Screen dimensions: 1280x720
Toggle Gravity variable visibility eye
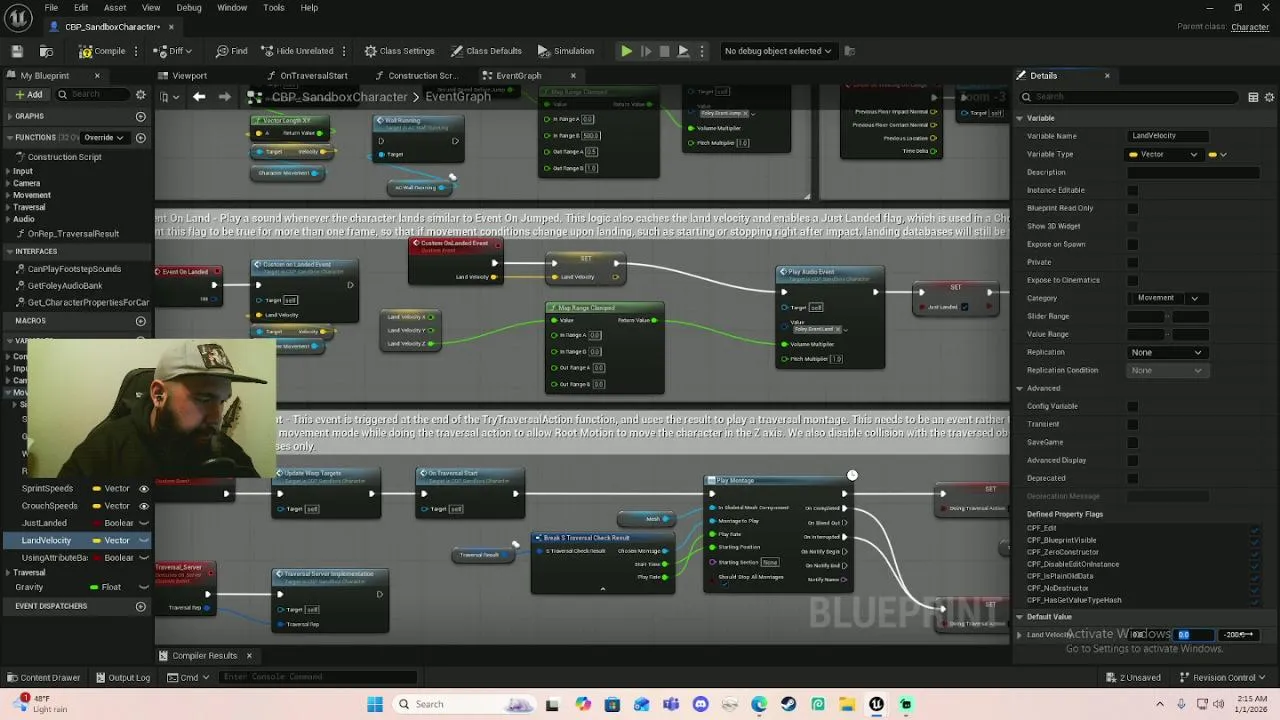143,588
